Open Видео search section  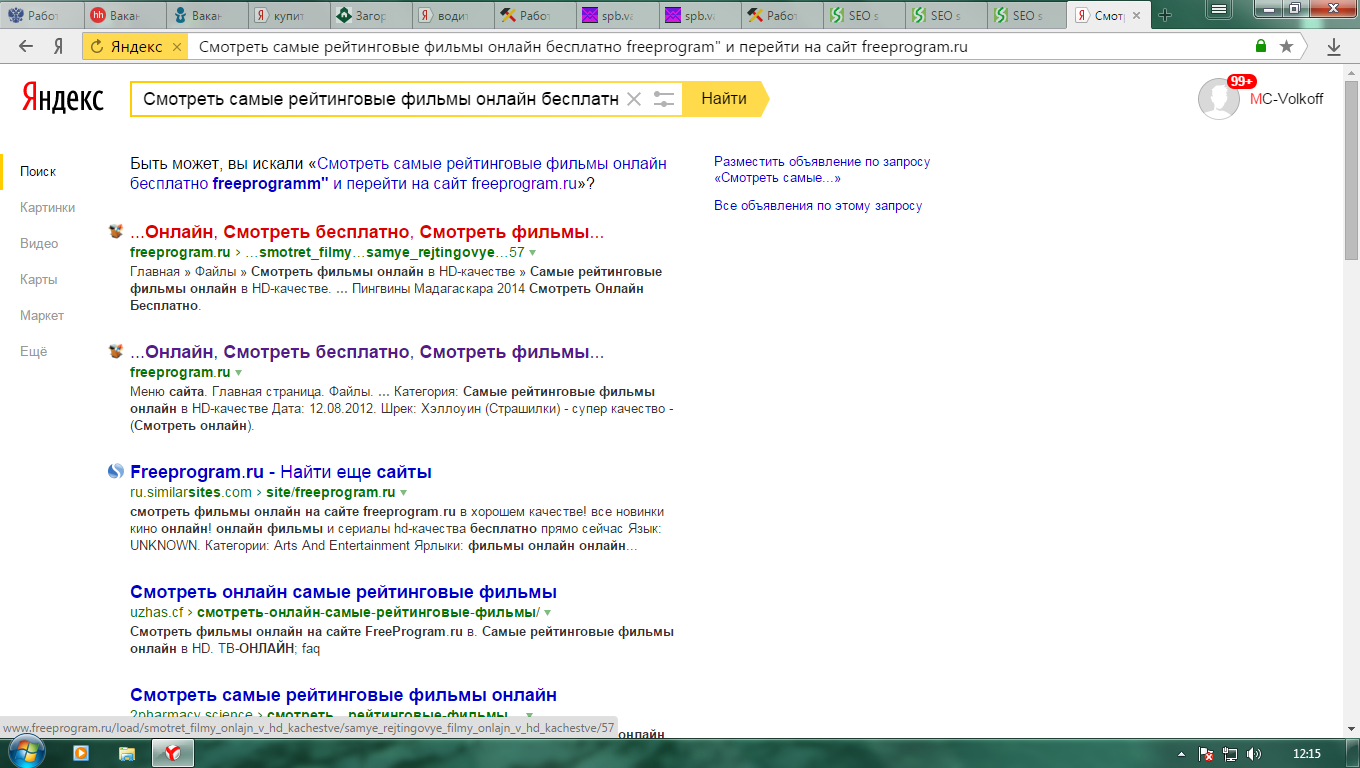pyautogui.click(x=39, y=243)
